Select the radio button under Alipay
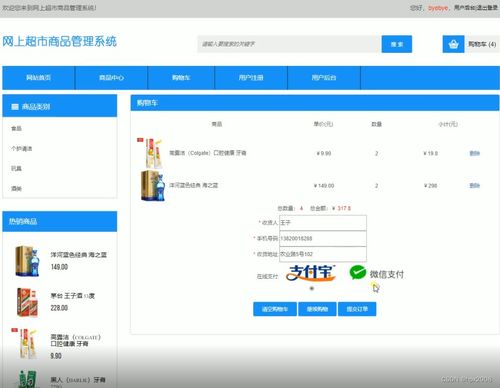The image size is (500, 388). (x=312, y=289)
